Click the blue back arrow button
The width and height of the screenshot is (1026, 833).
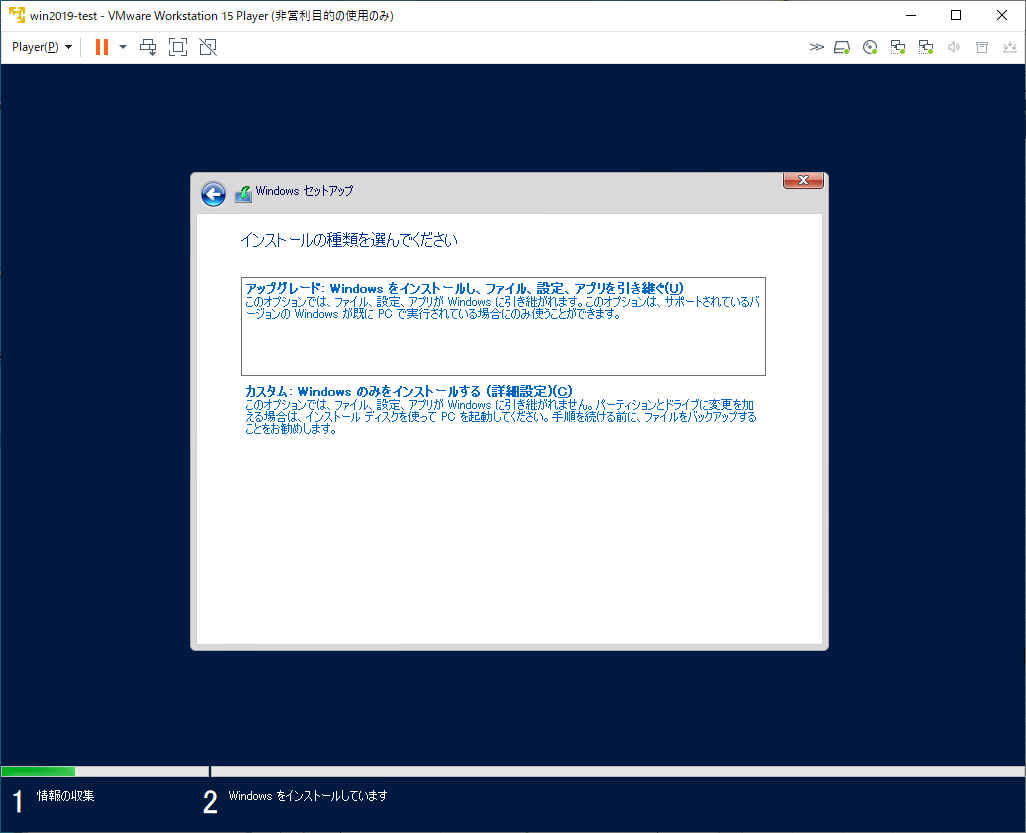(x=213, y=194)
